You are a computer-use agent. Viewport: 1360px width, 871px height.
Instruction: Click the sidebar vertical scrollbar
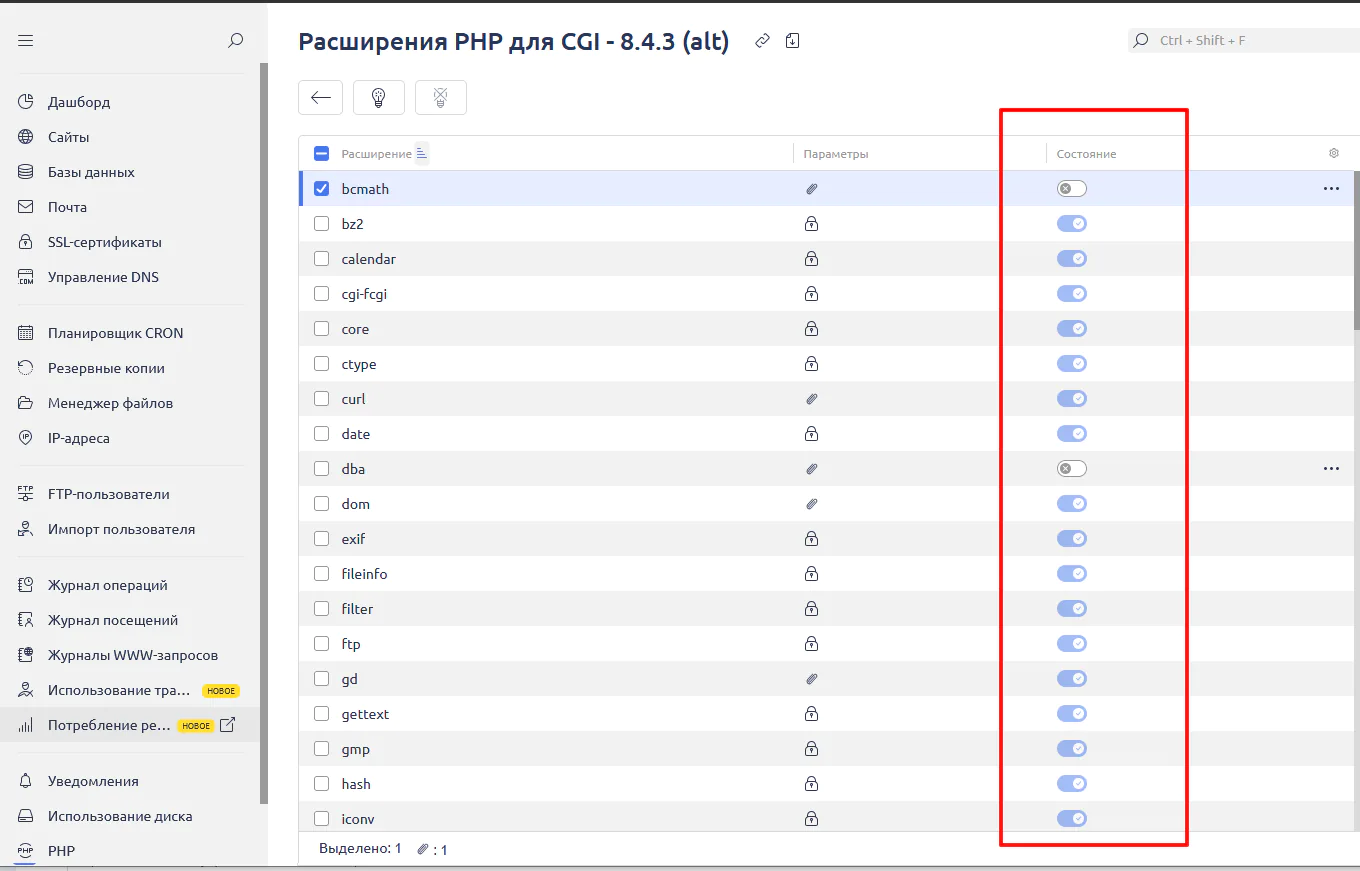point(264,433)
